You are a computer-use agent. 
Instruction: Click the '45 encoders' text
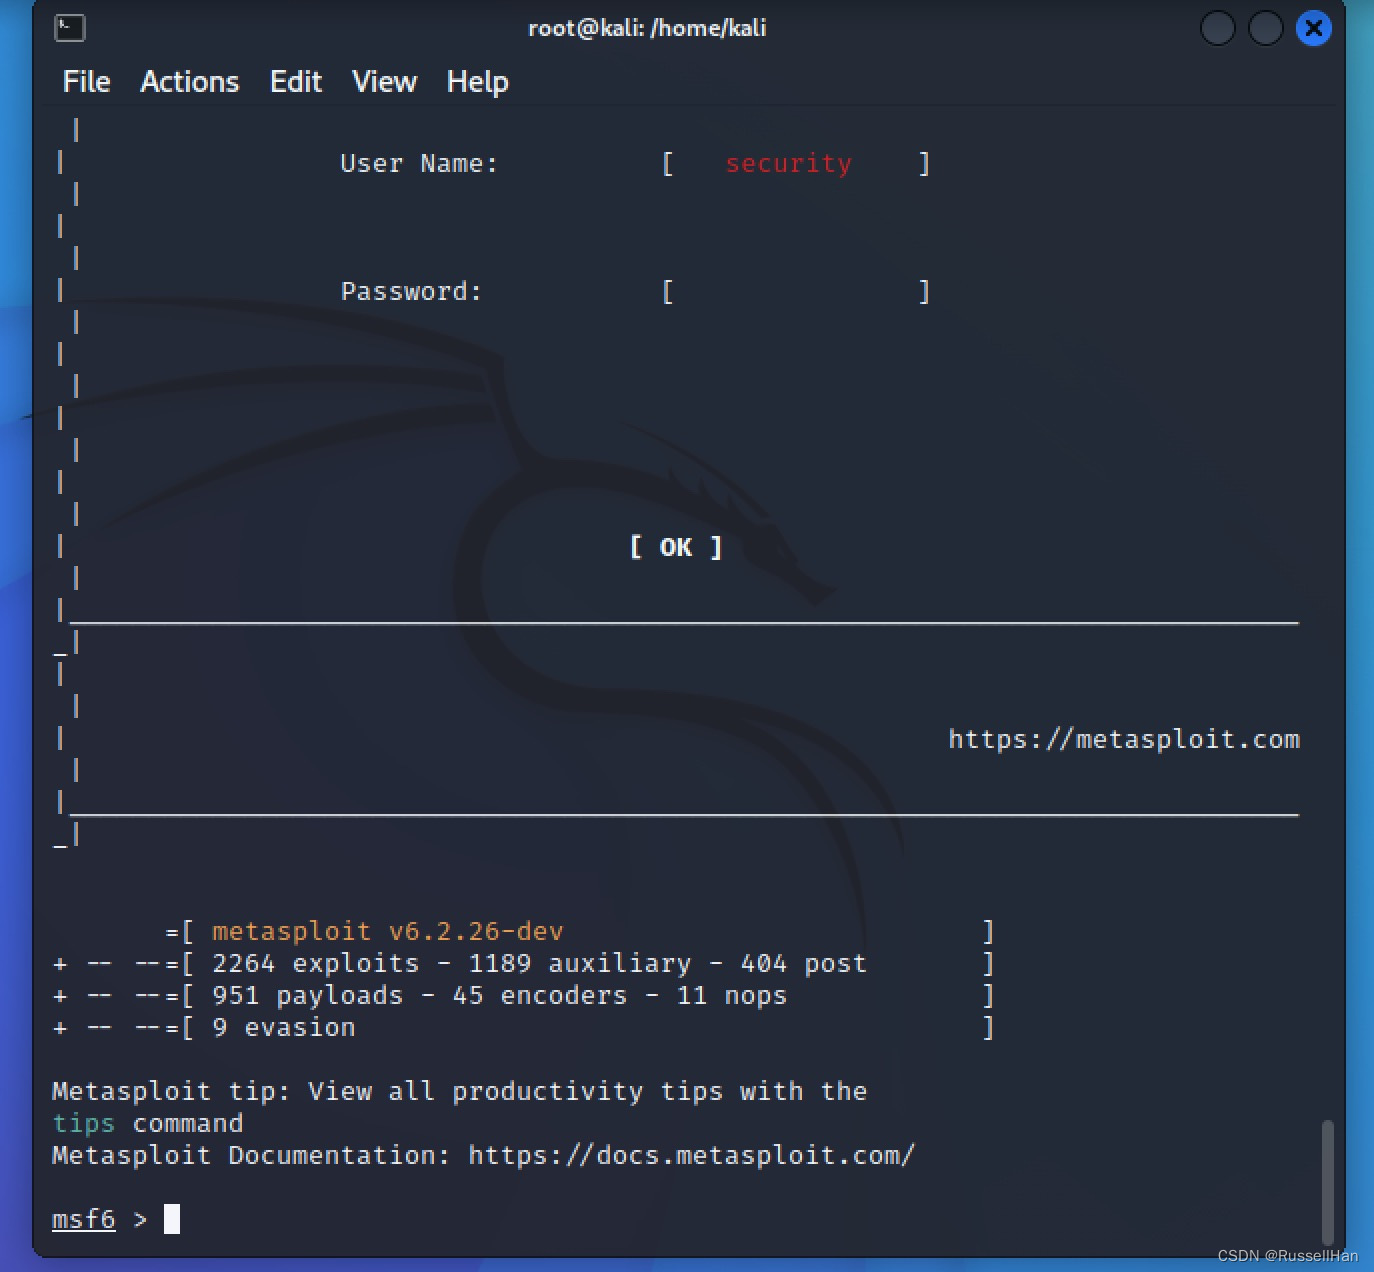[x=540, y=995]
